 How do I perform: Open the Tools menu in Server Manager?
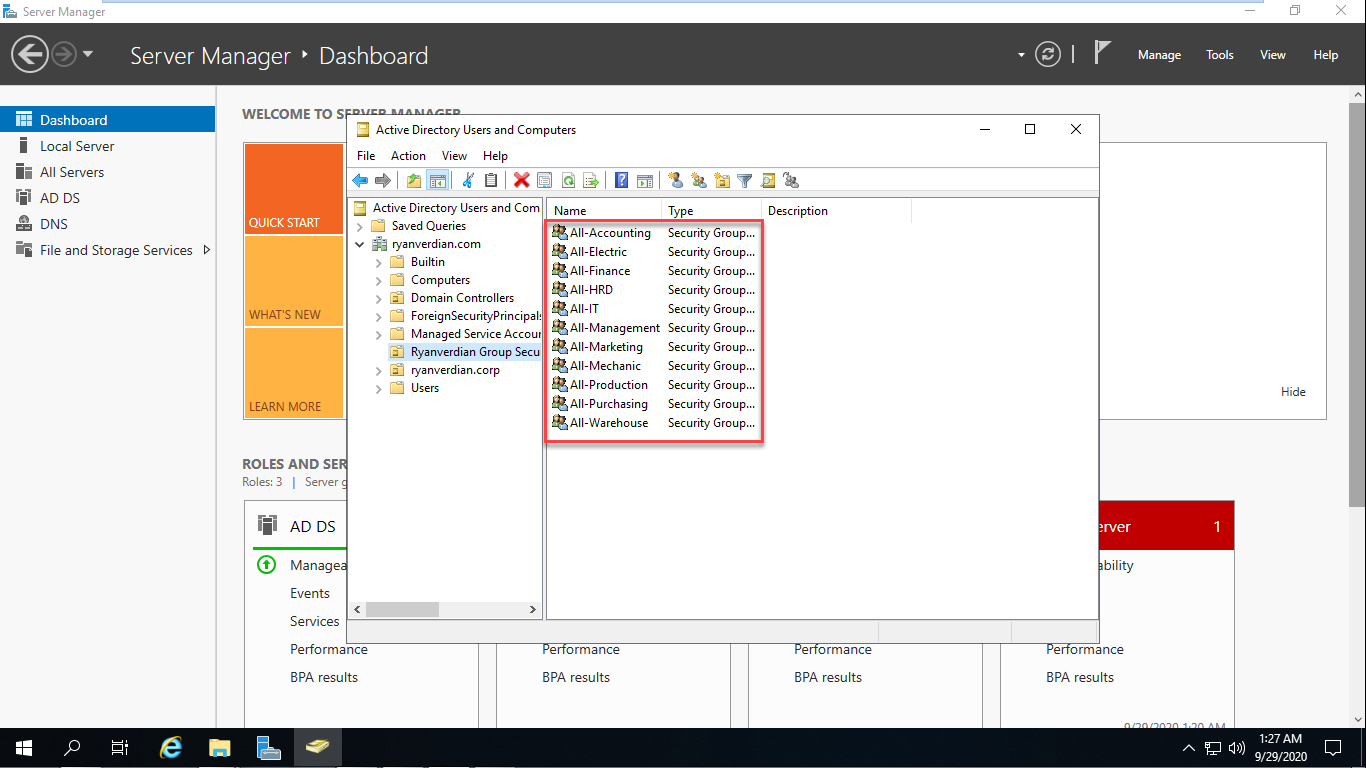click(x=1220, y=55)
